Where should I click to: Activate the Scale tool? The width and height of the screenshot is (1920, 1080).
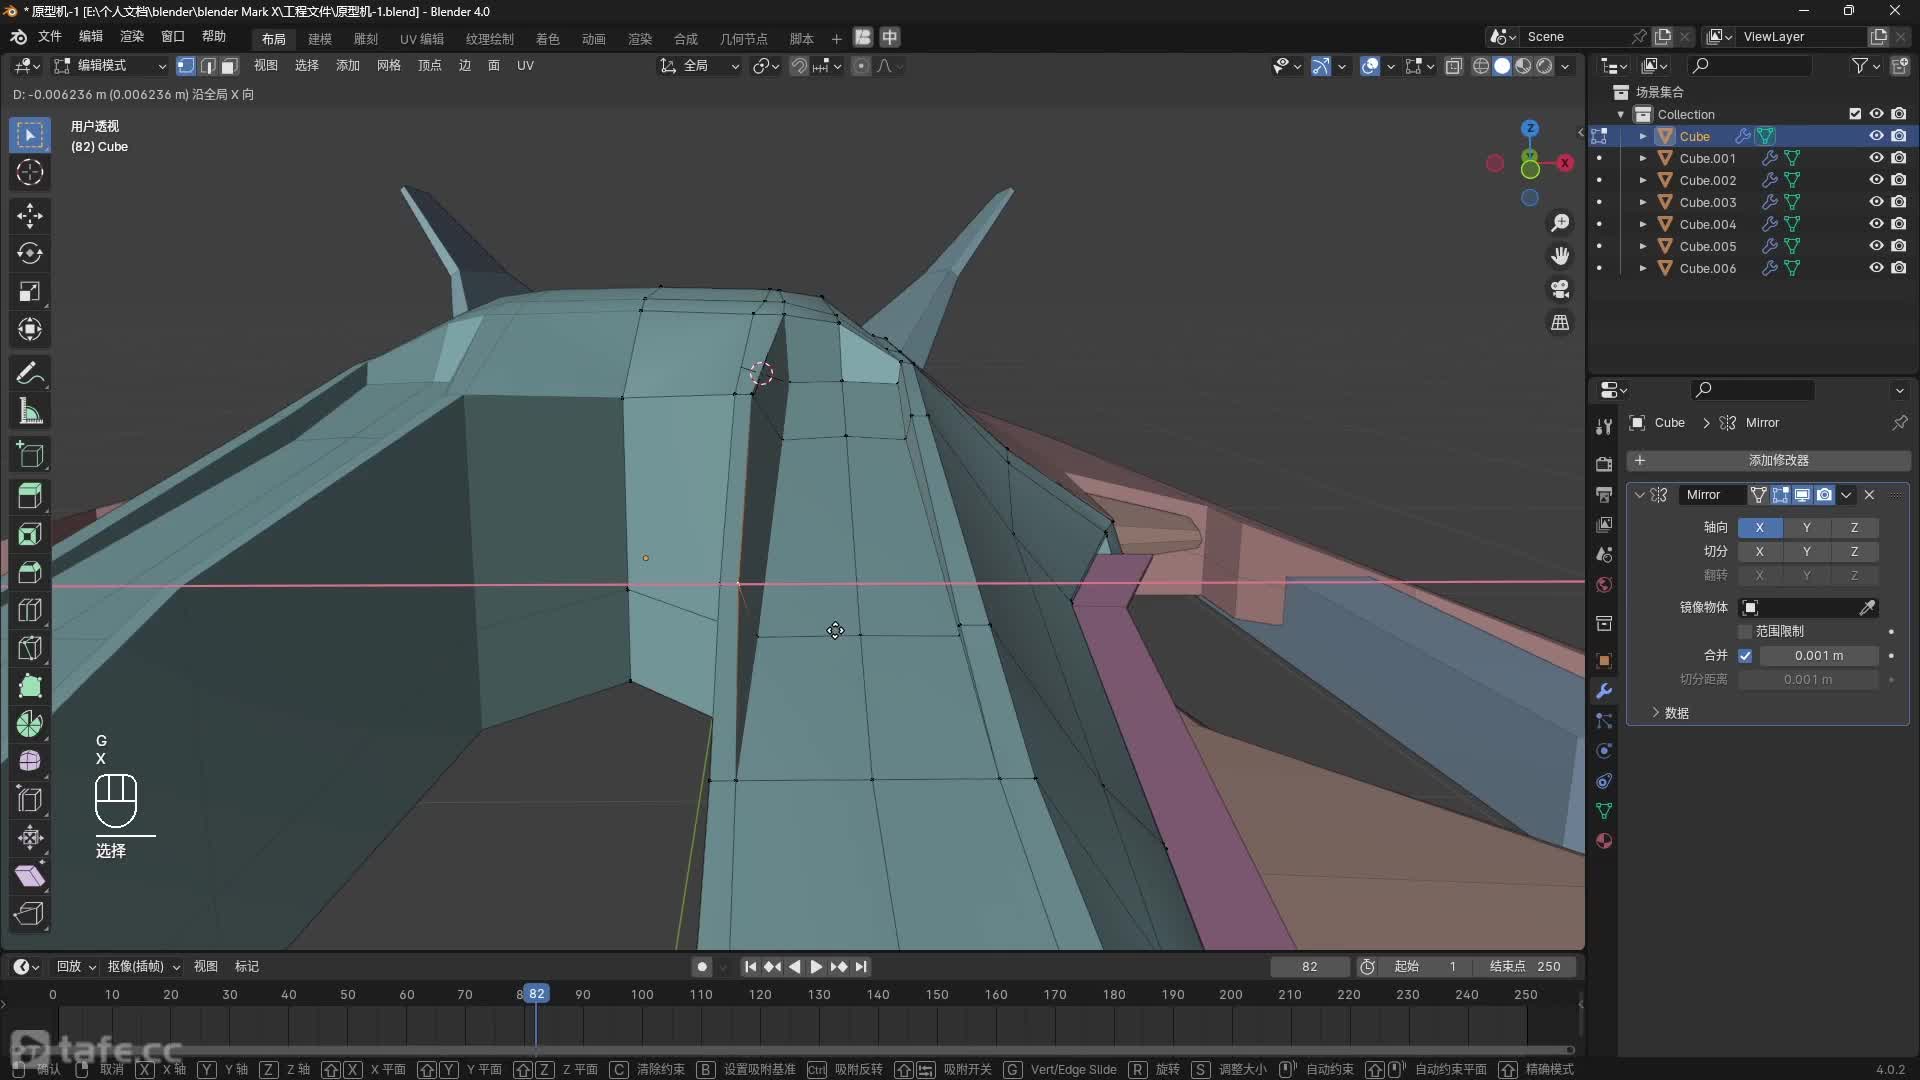coord(30,291)
